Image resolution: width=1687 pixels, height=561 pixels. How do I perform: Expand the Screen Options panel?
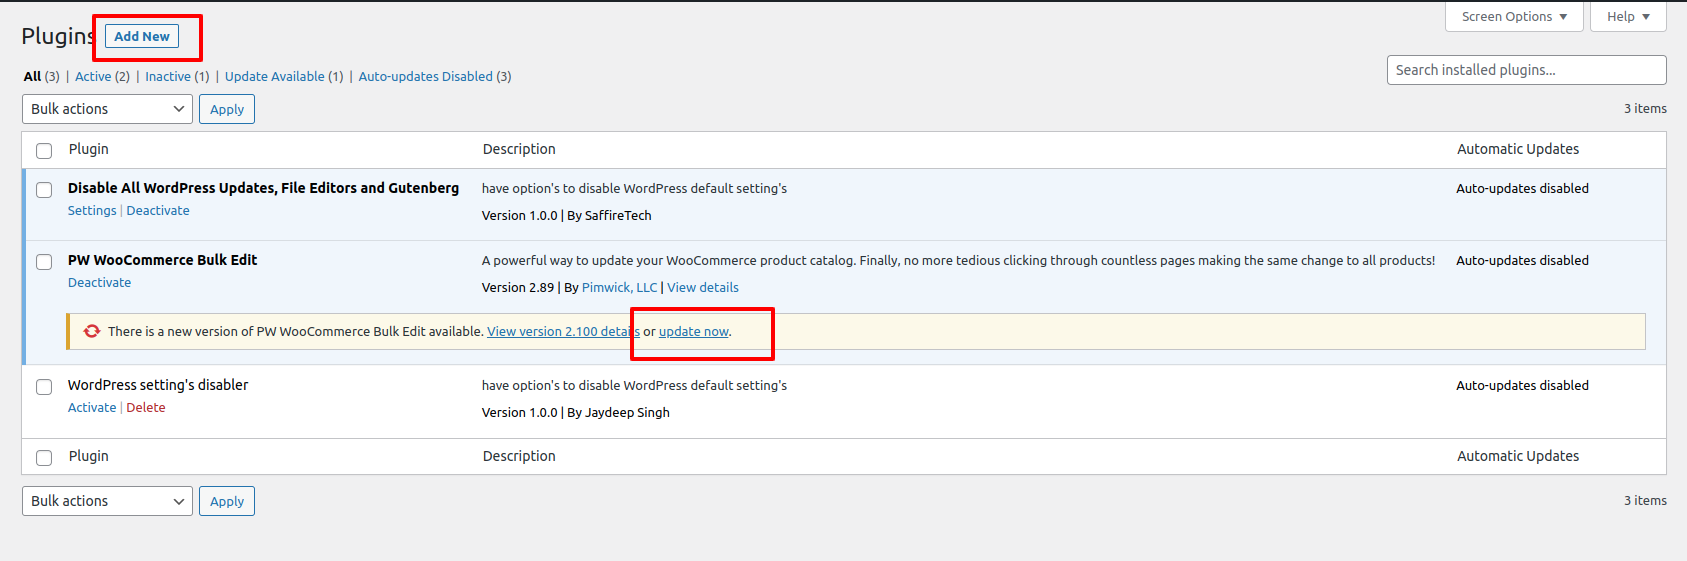point(1514,16)
